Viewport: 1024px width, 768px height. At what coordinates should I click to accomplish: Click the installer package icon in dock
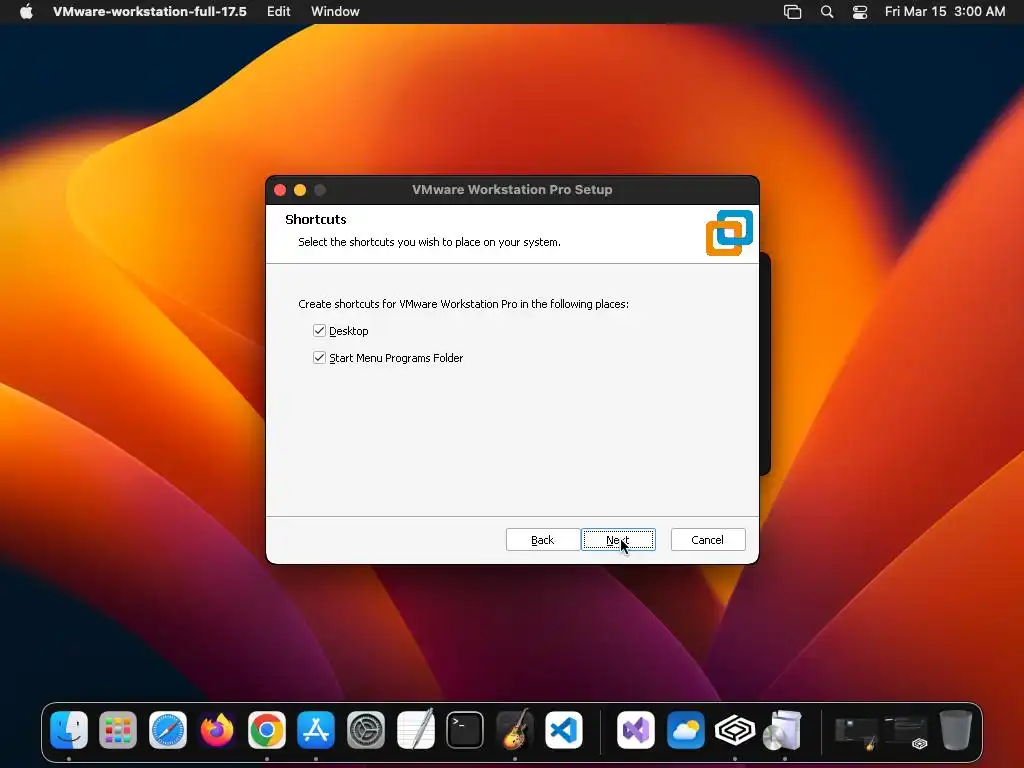[x=783, y=729]
